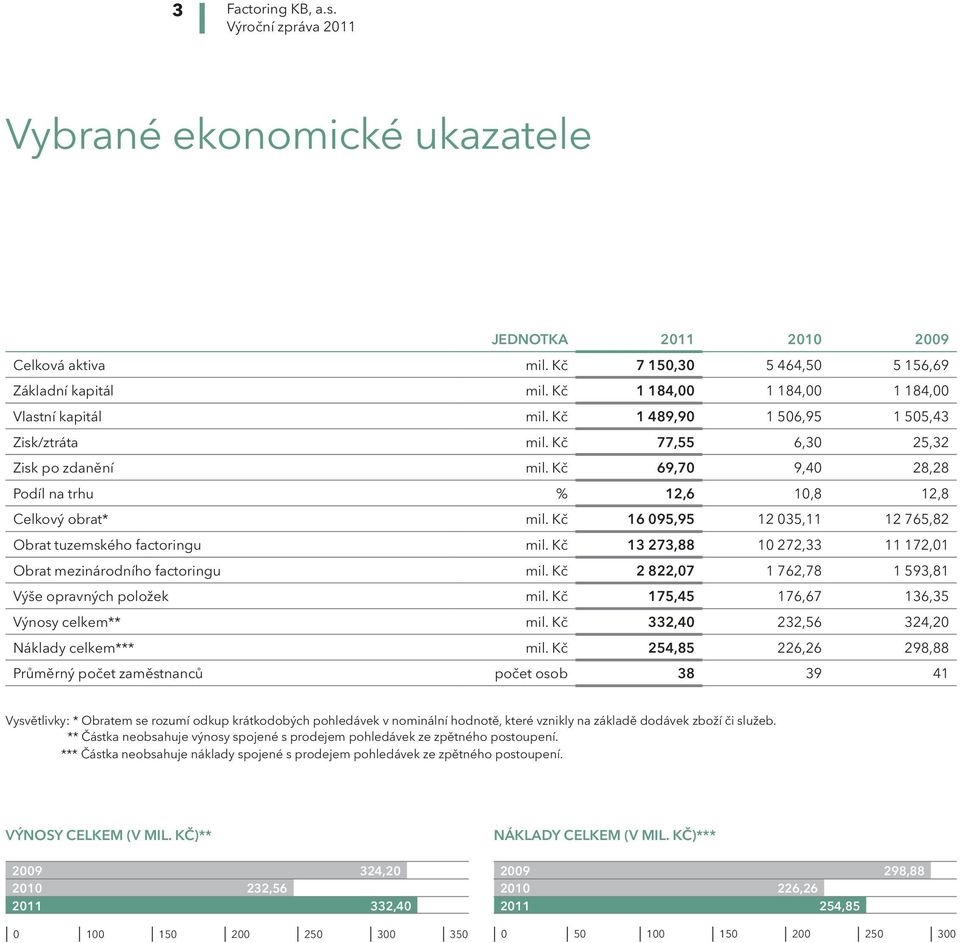Screen dimensions: 960x943
Task: Click the axis label 350 in Výnosy chart
Action: (x=459, y=934)
